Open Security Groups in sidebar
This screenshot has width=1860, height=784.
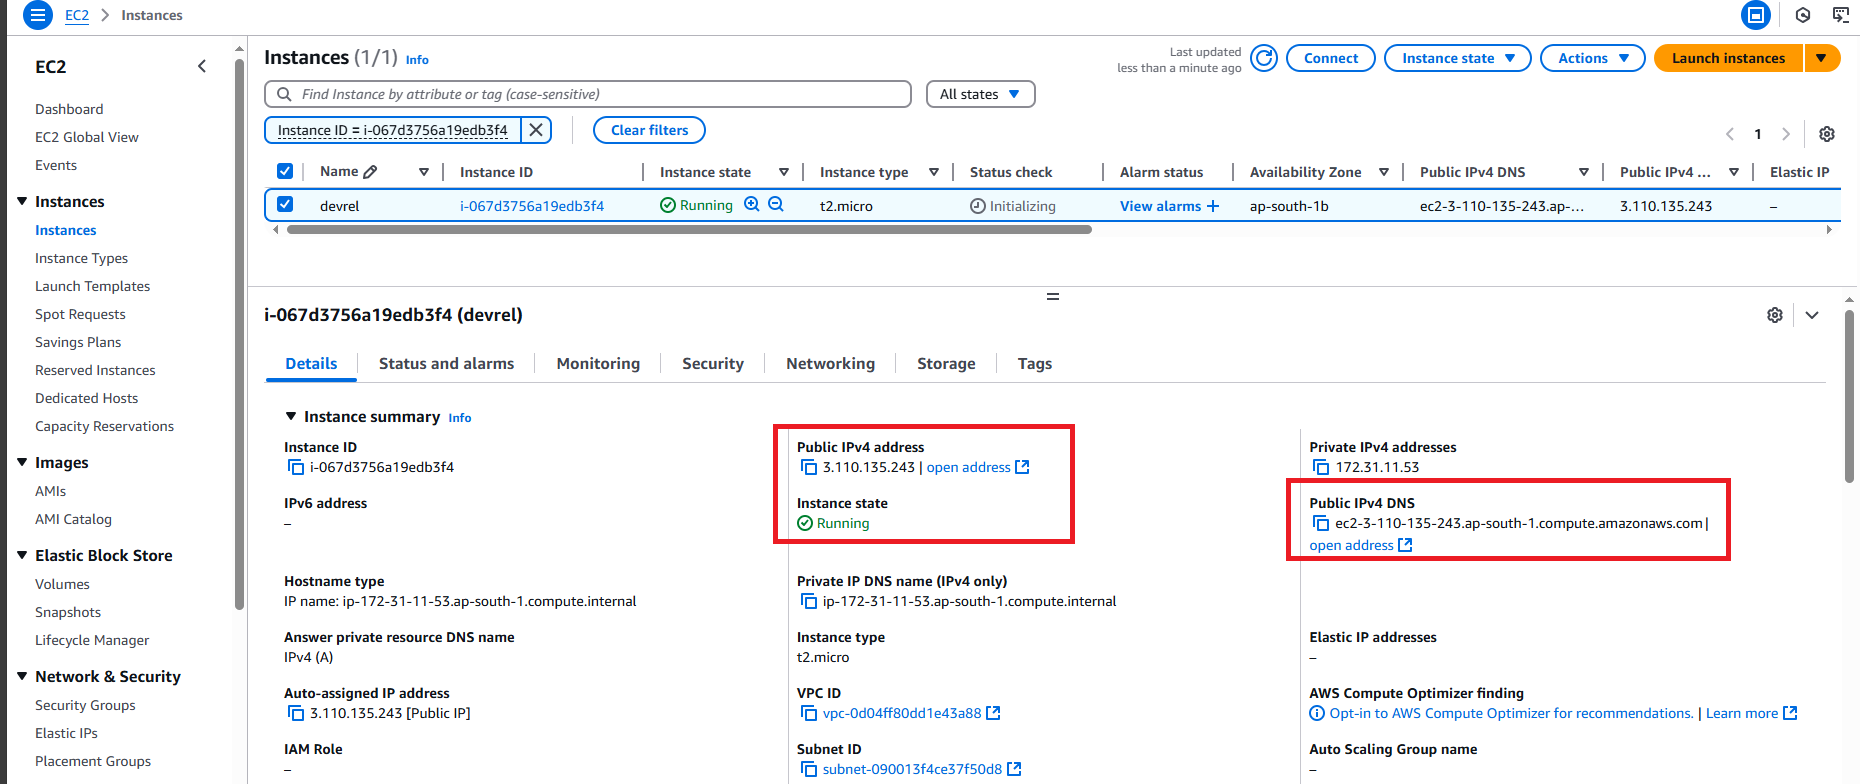point(85,705)
